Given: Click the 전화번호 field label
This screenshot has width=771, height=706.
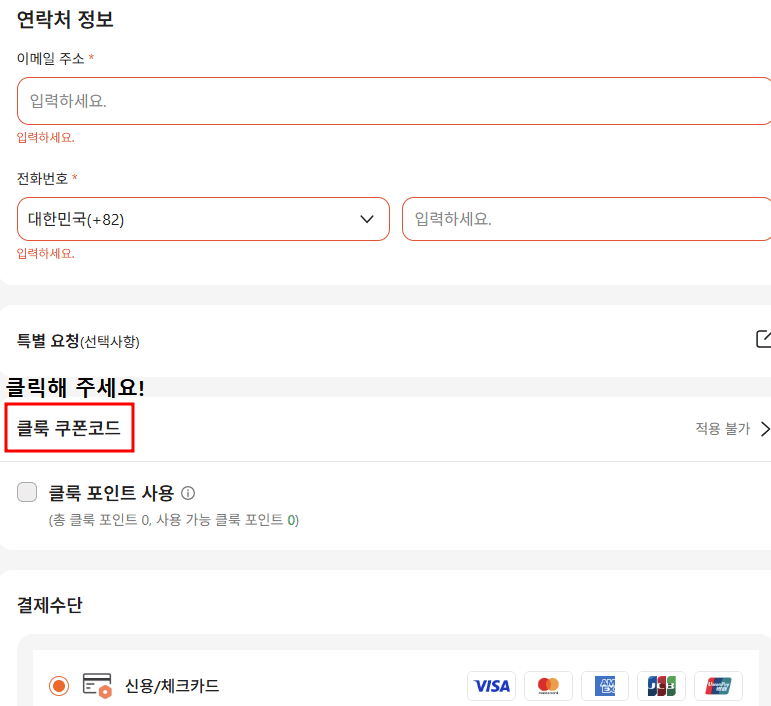Looking at the screenshot, I should coord(42,178).
